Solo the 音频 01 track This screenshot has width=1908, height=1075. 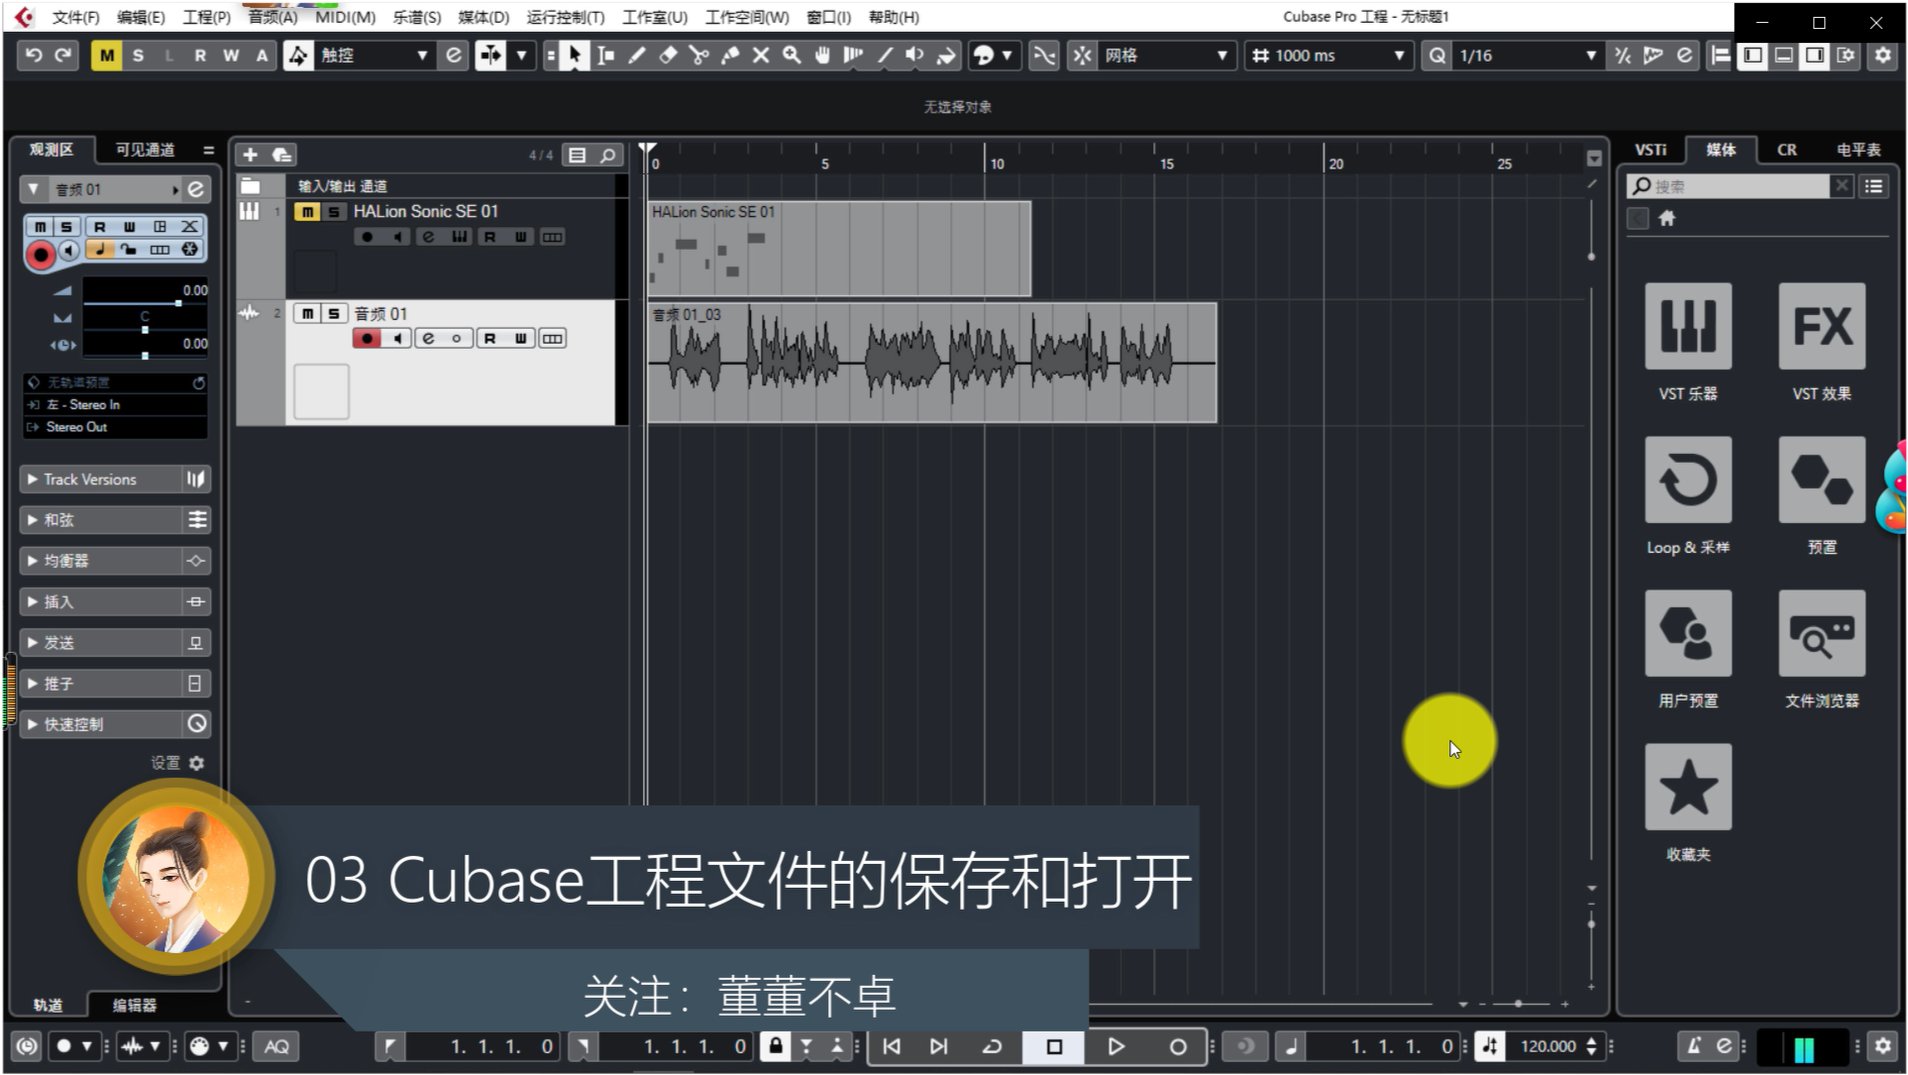point(334,314)
